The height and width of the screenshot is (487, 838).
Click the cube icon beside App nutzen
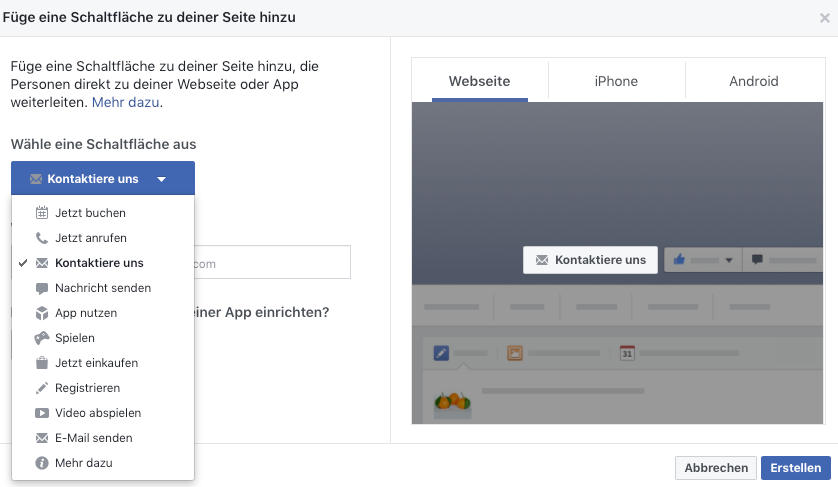(x=42, y=313)
